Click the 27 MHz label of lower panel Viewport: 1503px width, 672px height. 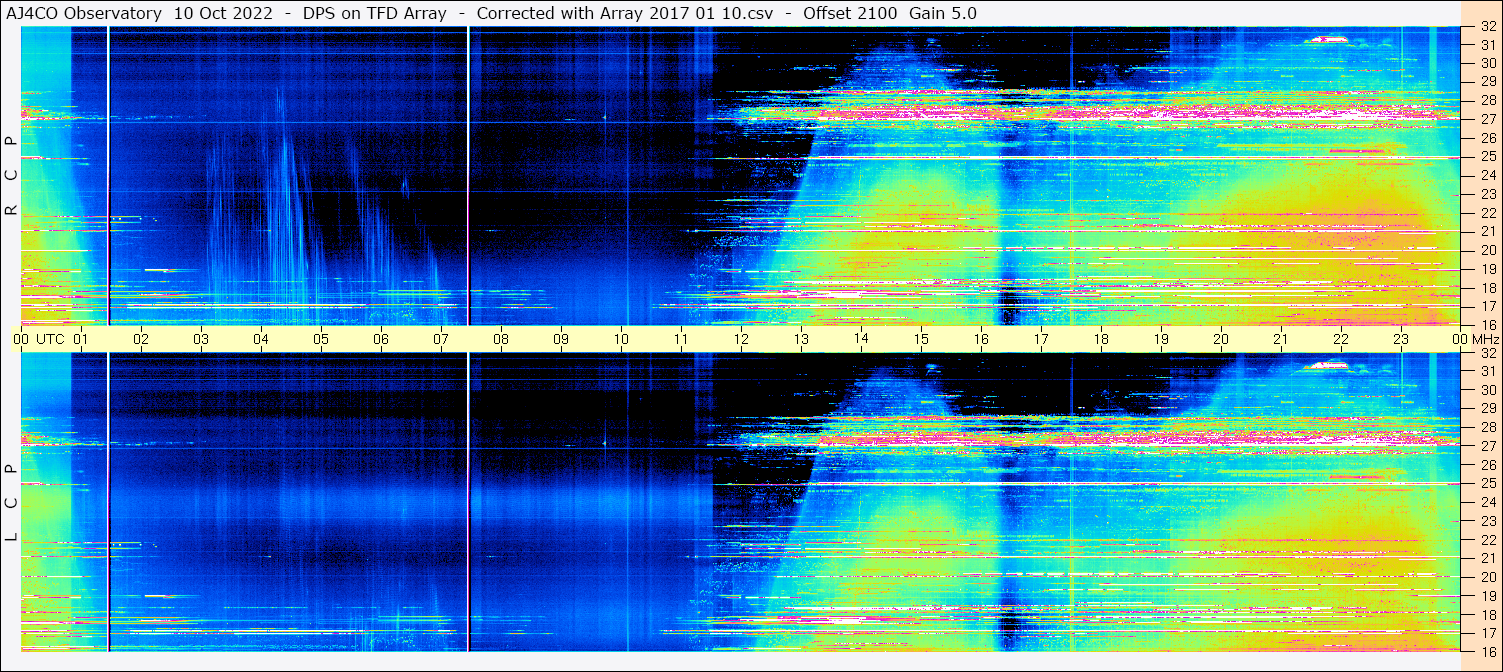pos(1487,446)
